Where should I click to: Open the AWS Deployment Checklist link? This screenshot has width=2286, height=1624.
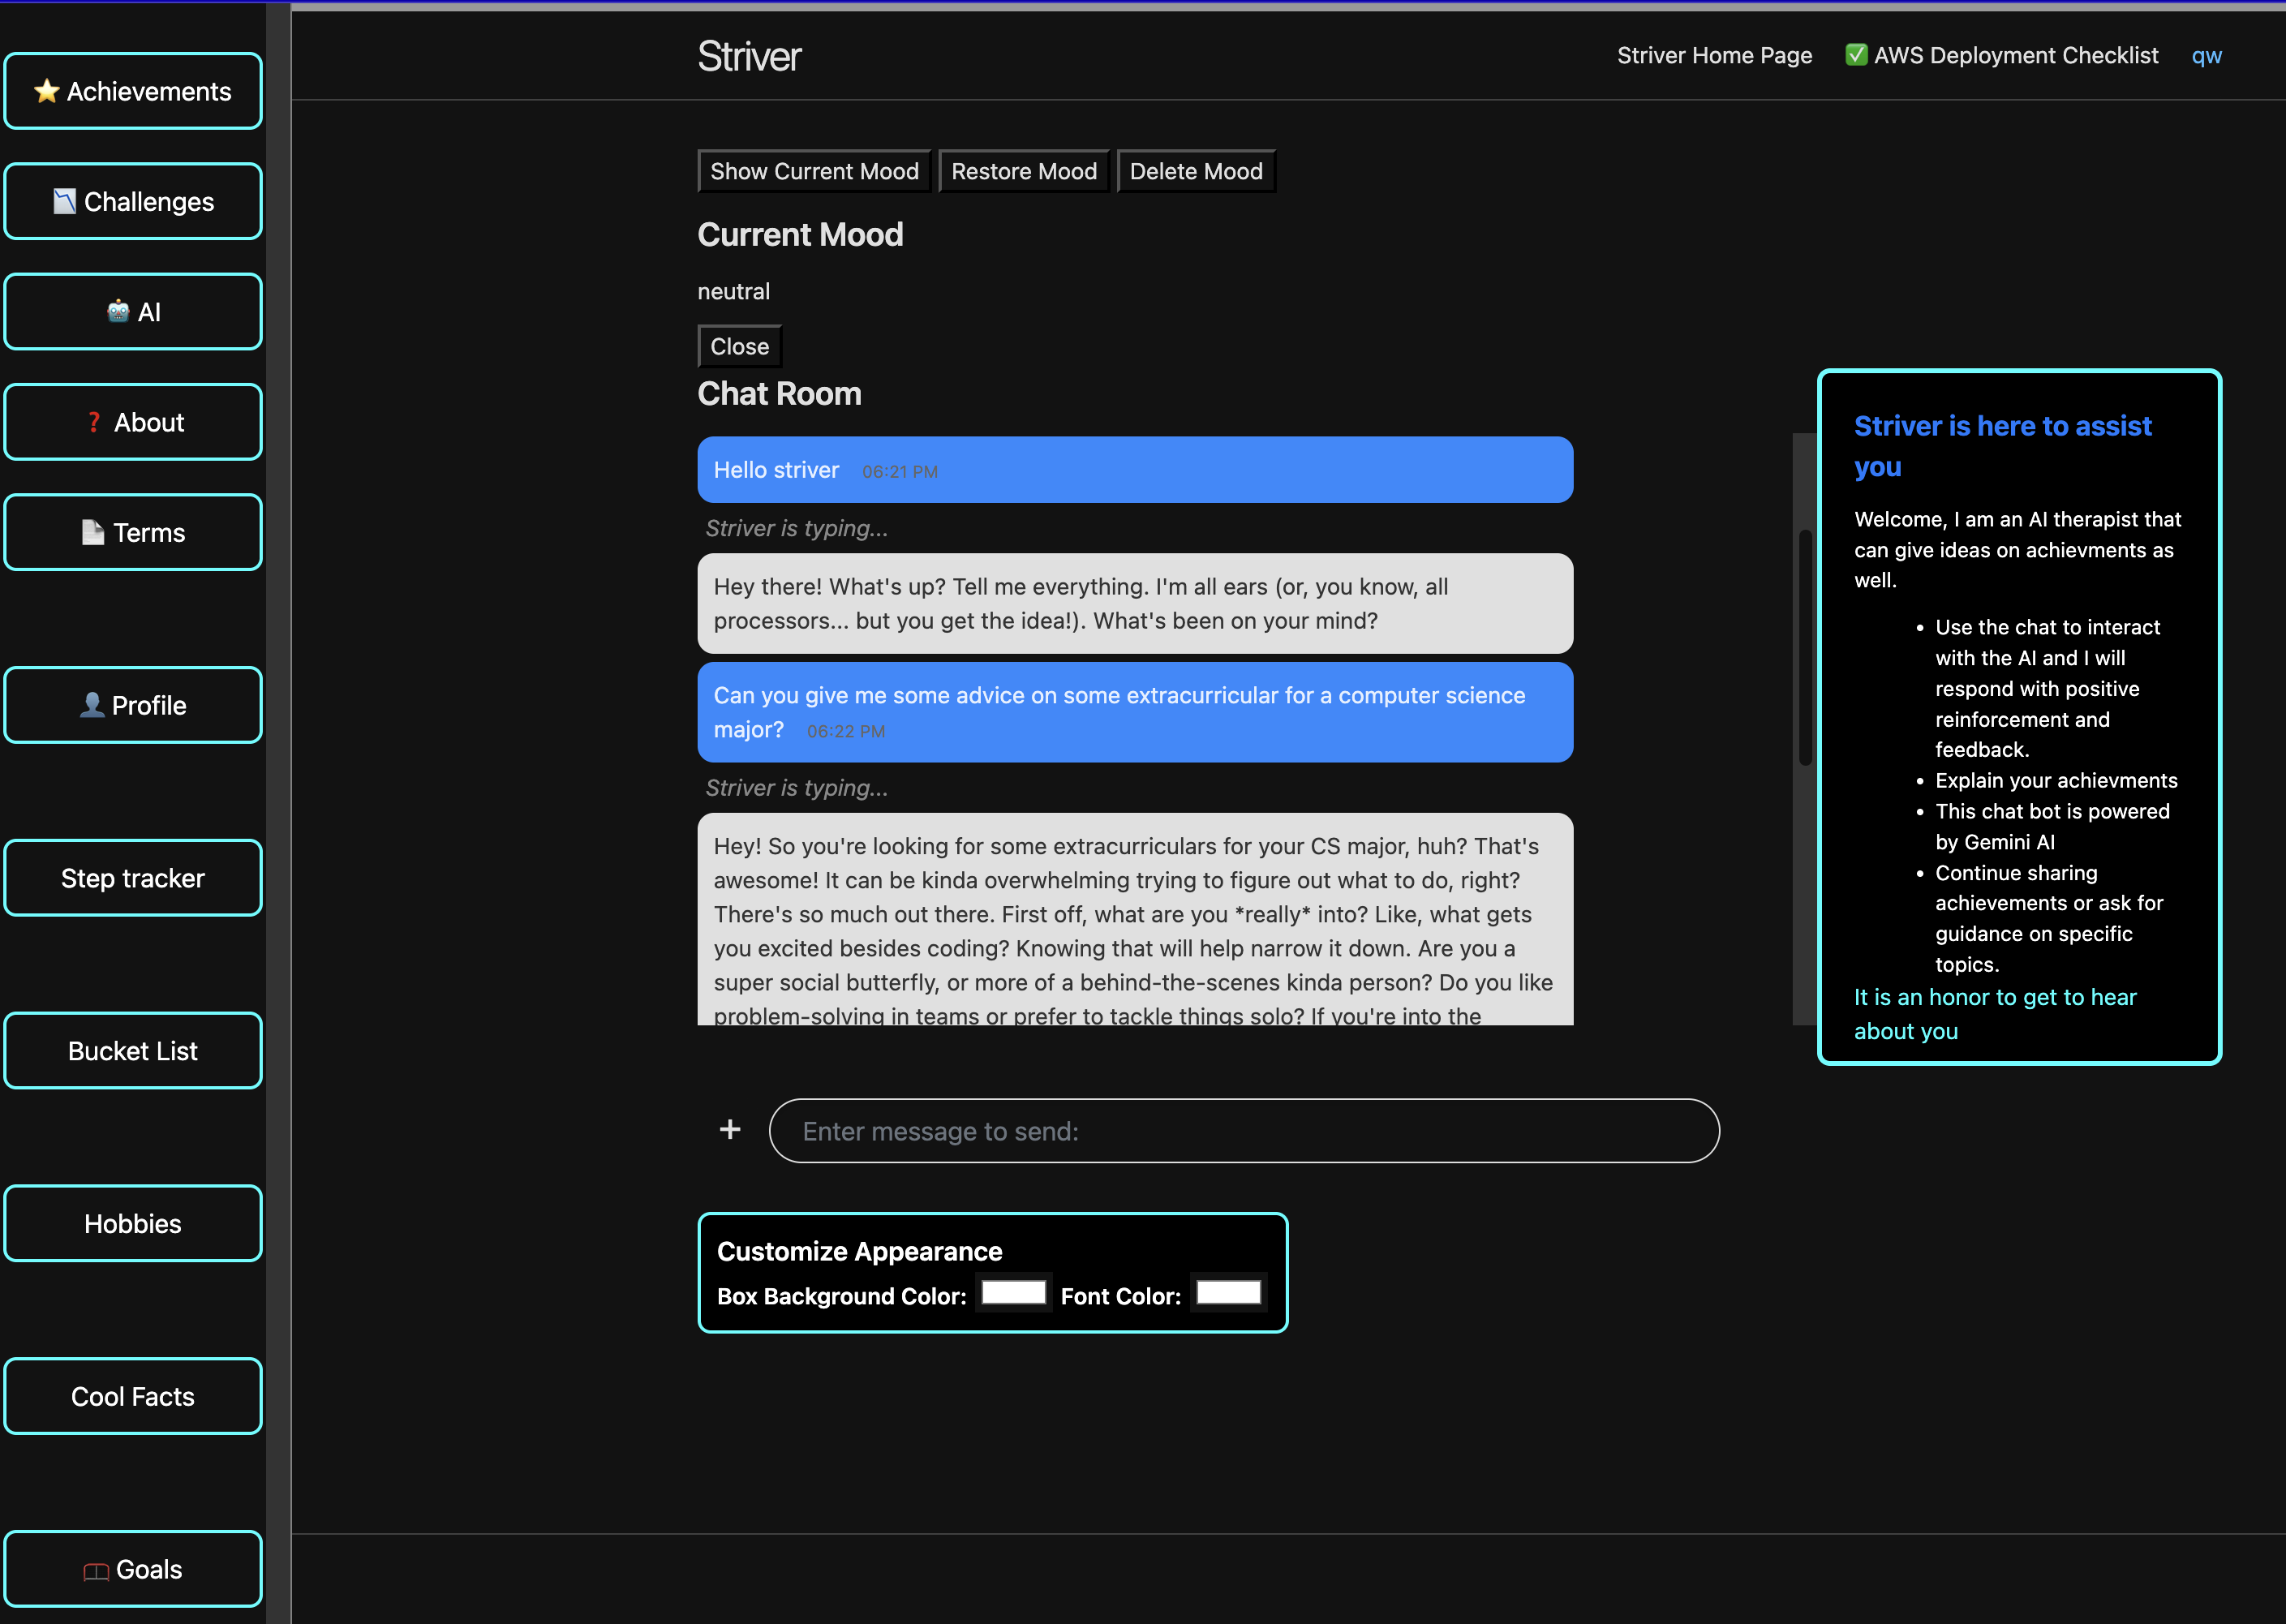(x=2002, y=56)
